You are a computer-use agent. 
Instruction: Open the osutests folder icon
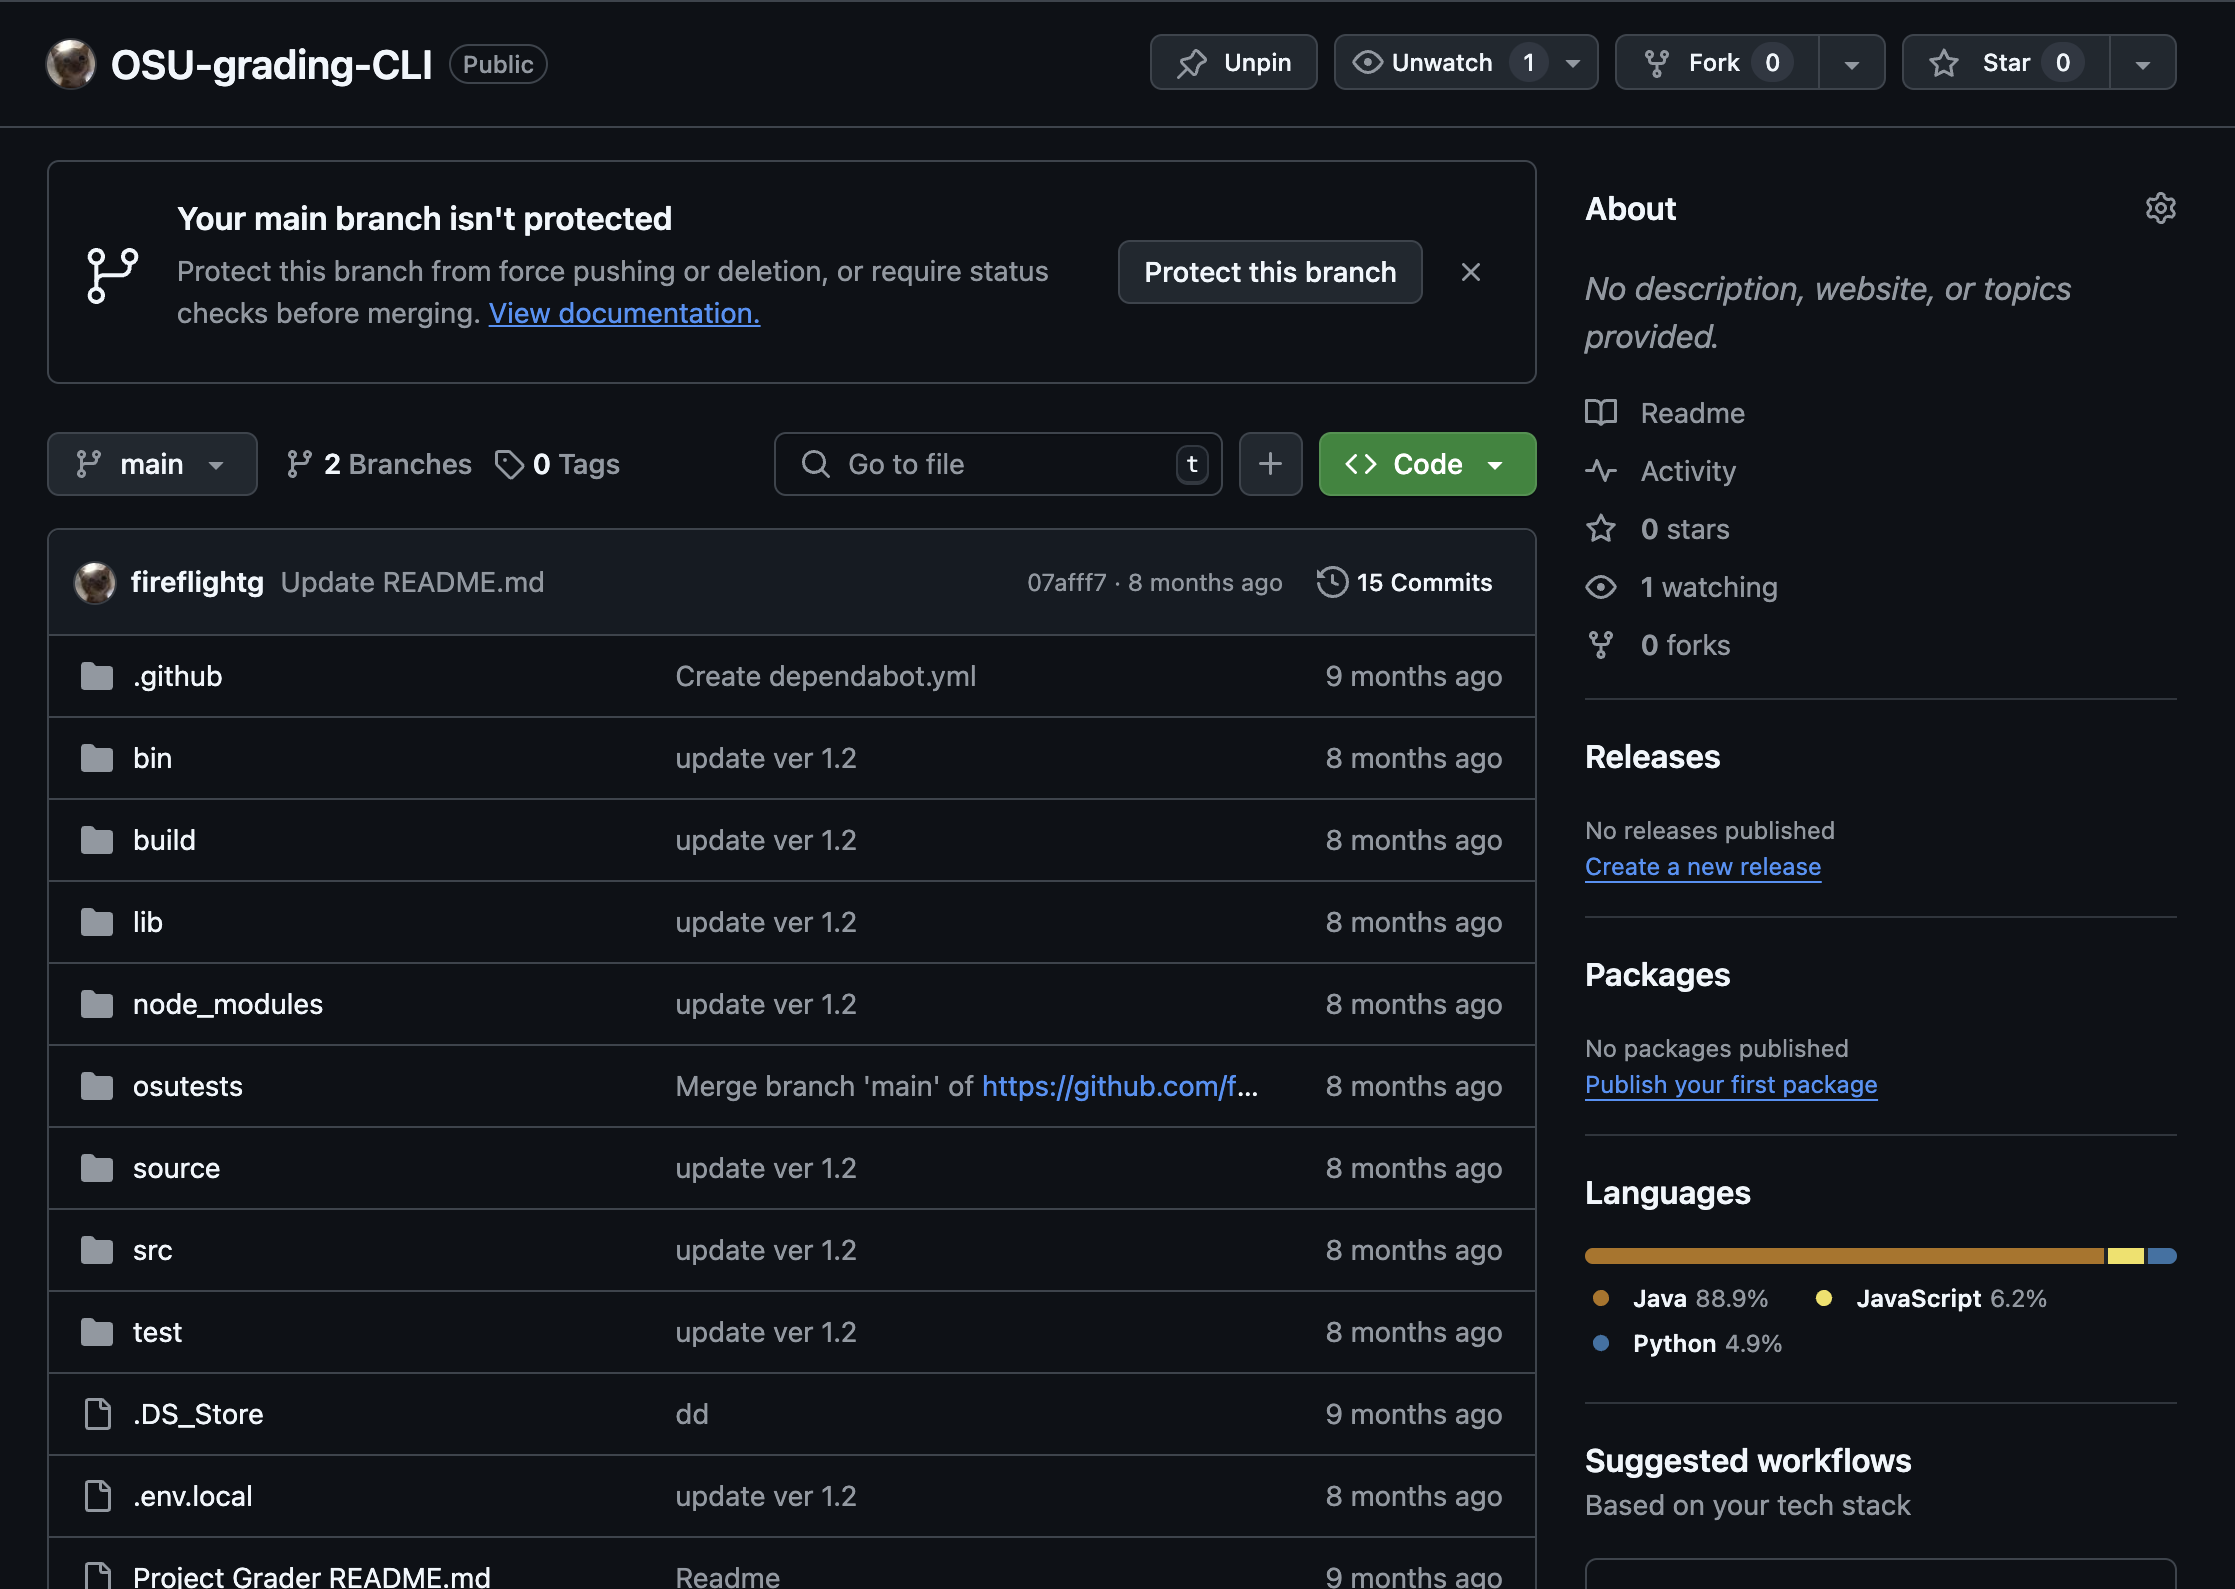(x=97, y=1087)
